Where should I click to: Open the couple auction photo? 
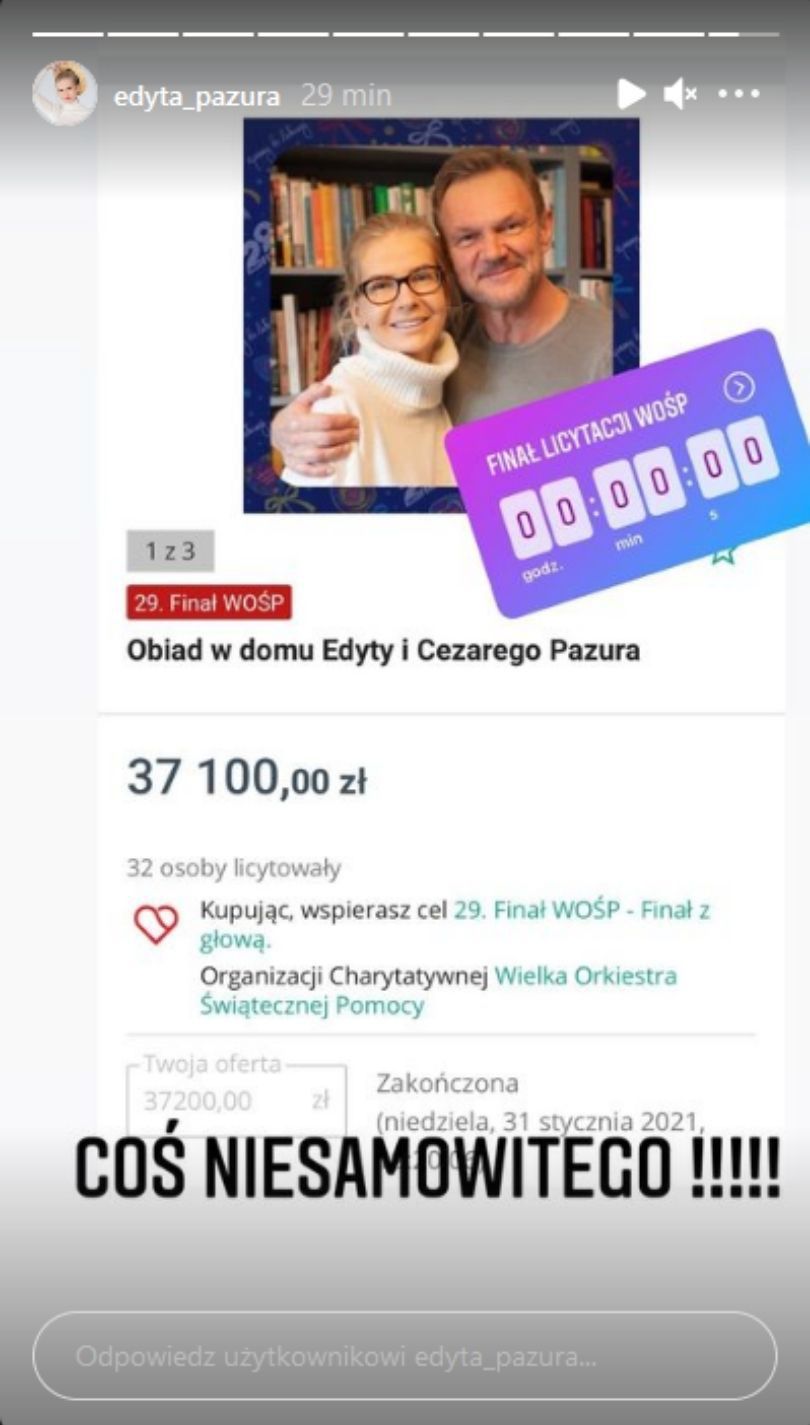coord(441,316)
